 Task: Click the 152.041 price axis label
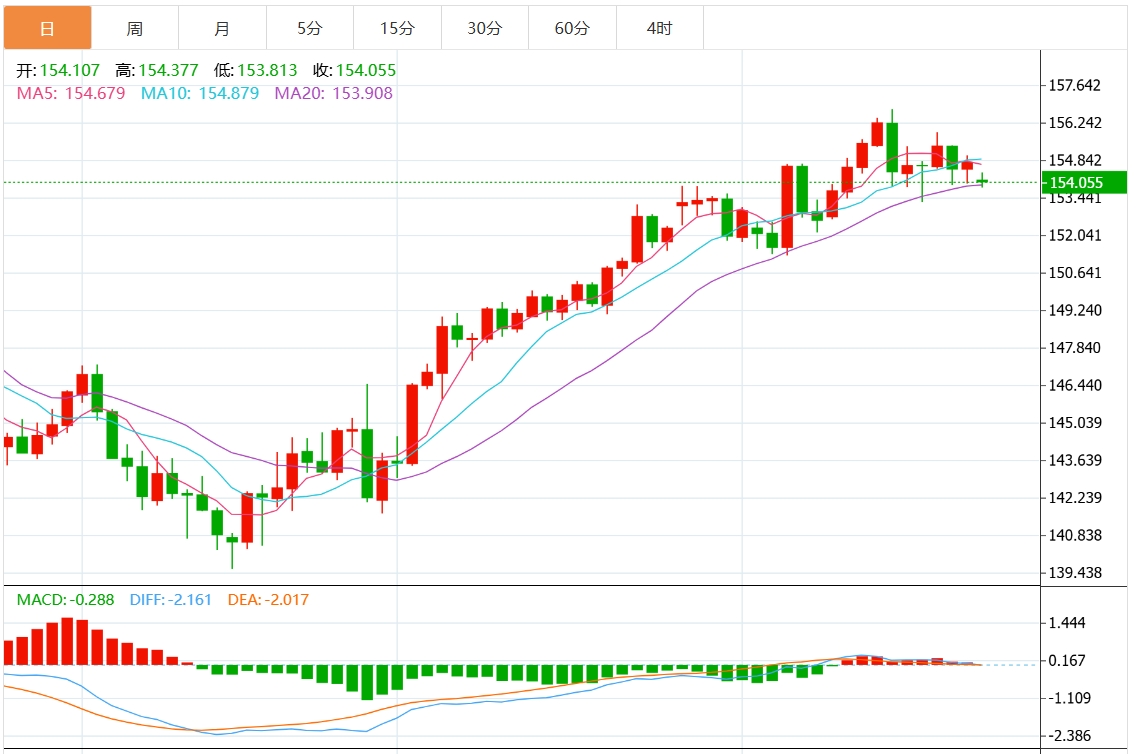click(1075, 235)
